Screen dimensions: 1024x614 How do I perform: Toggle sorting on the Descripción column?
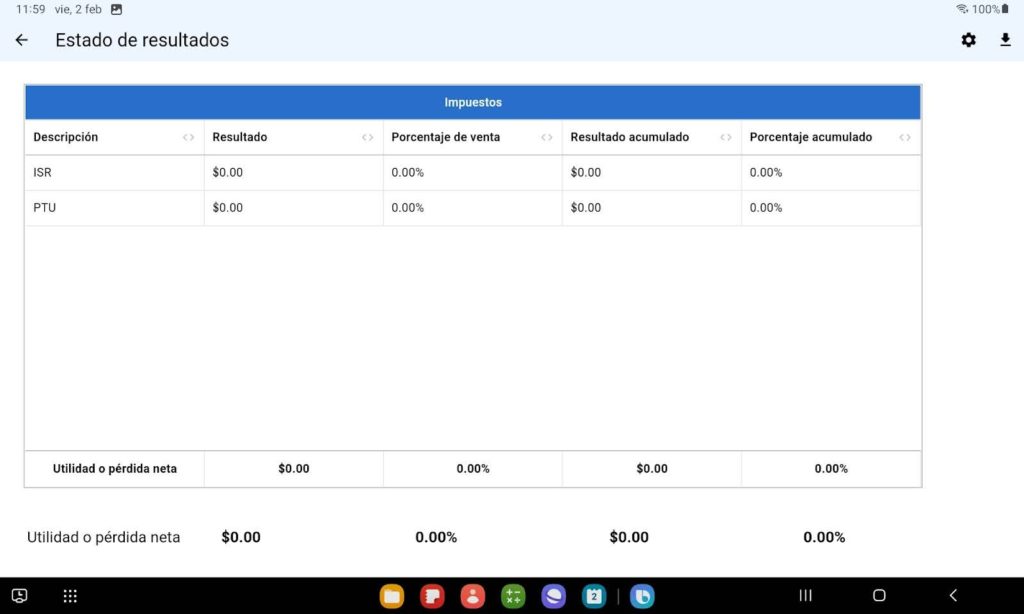click(x=189, y=137)
